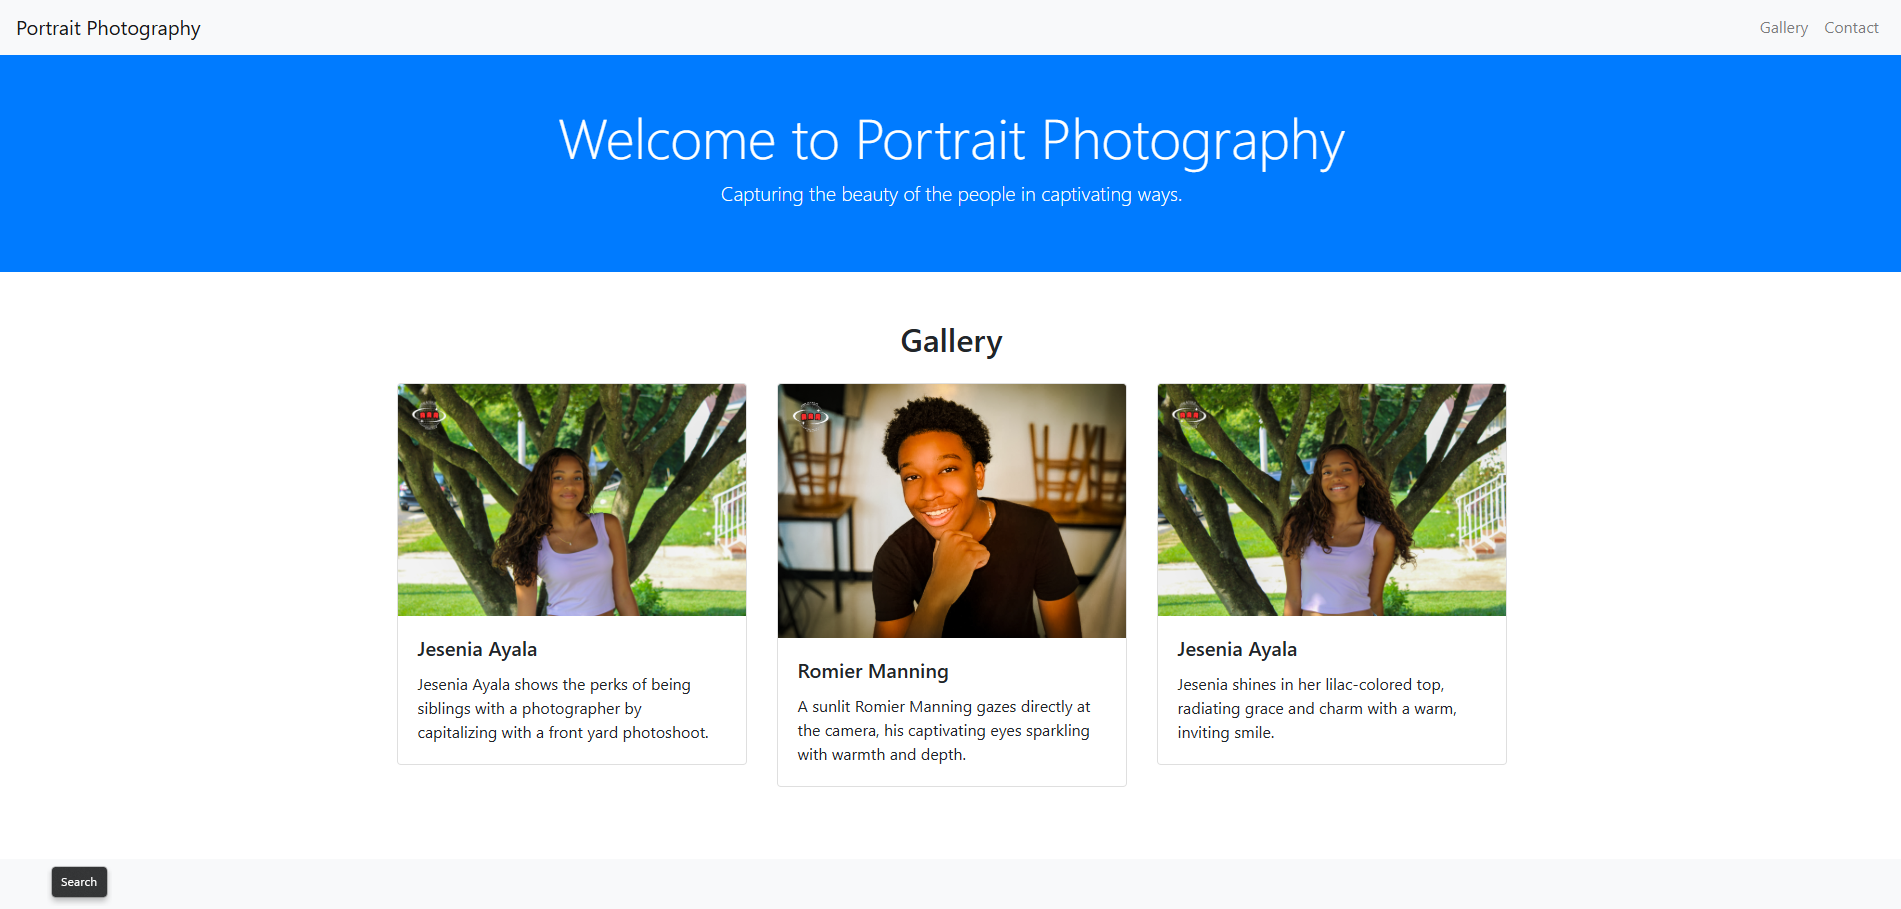1901x909 pixels.
Task: Select the Romier Manning card title
Action: [872, 671]
